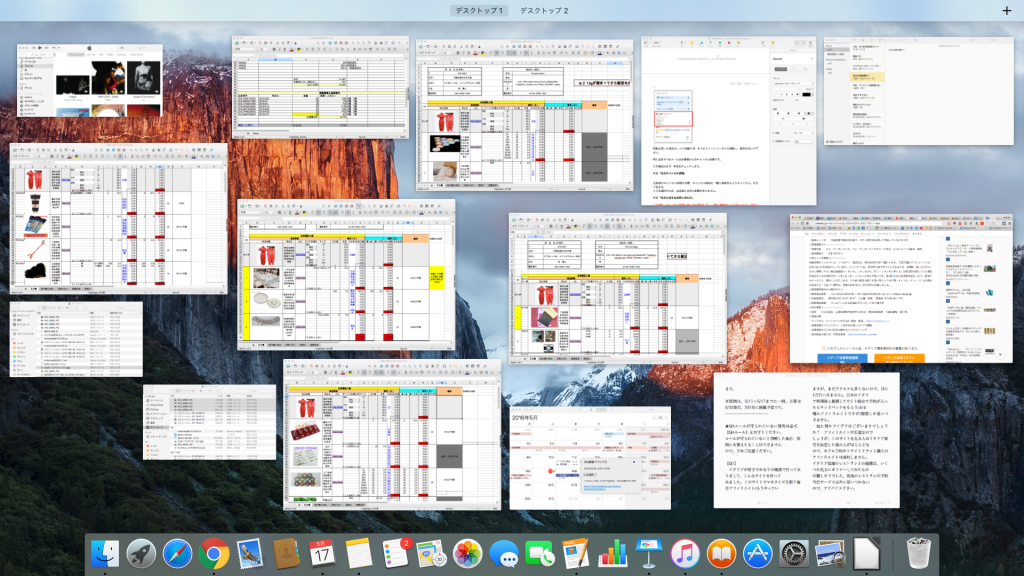Open System Preferences gear icon in Dock
Image resolution: width=1024 pixels, height=576 pixels.
coord(793,554)
